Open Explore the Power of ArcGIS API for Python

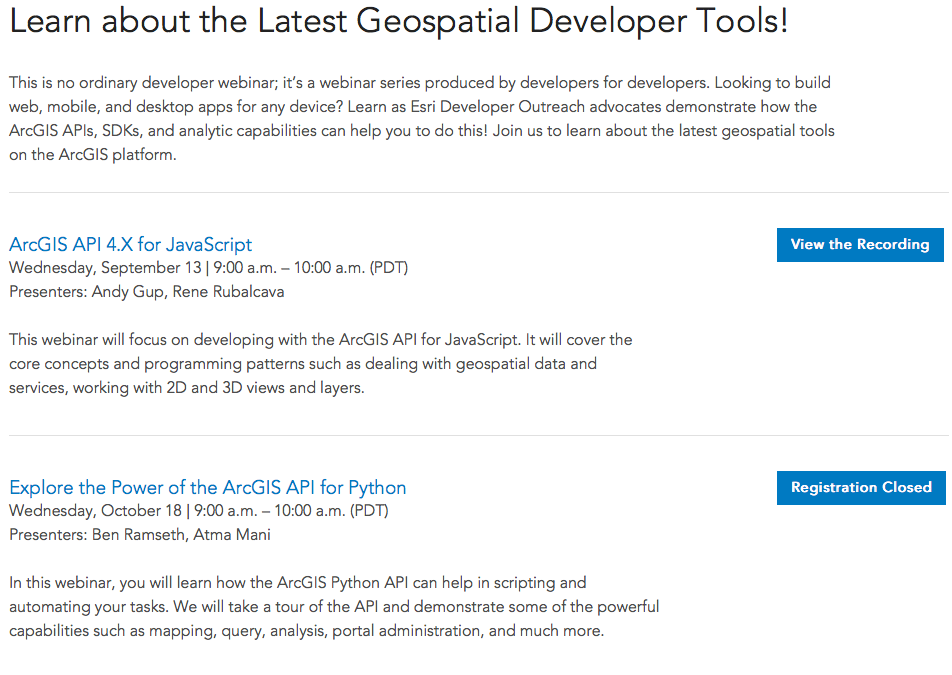(x=208, y=487)
